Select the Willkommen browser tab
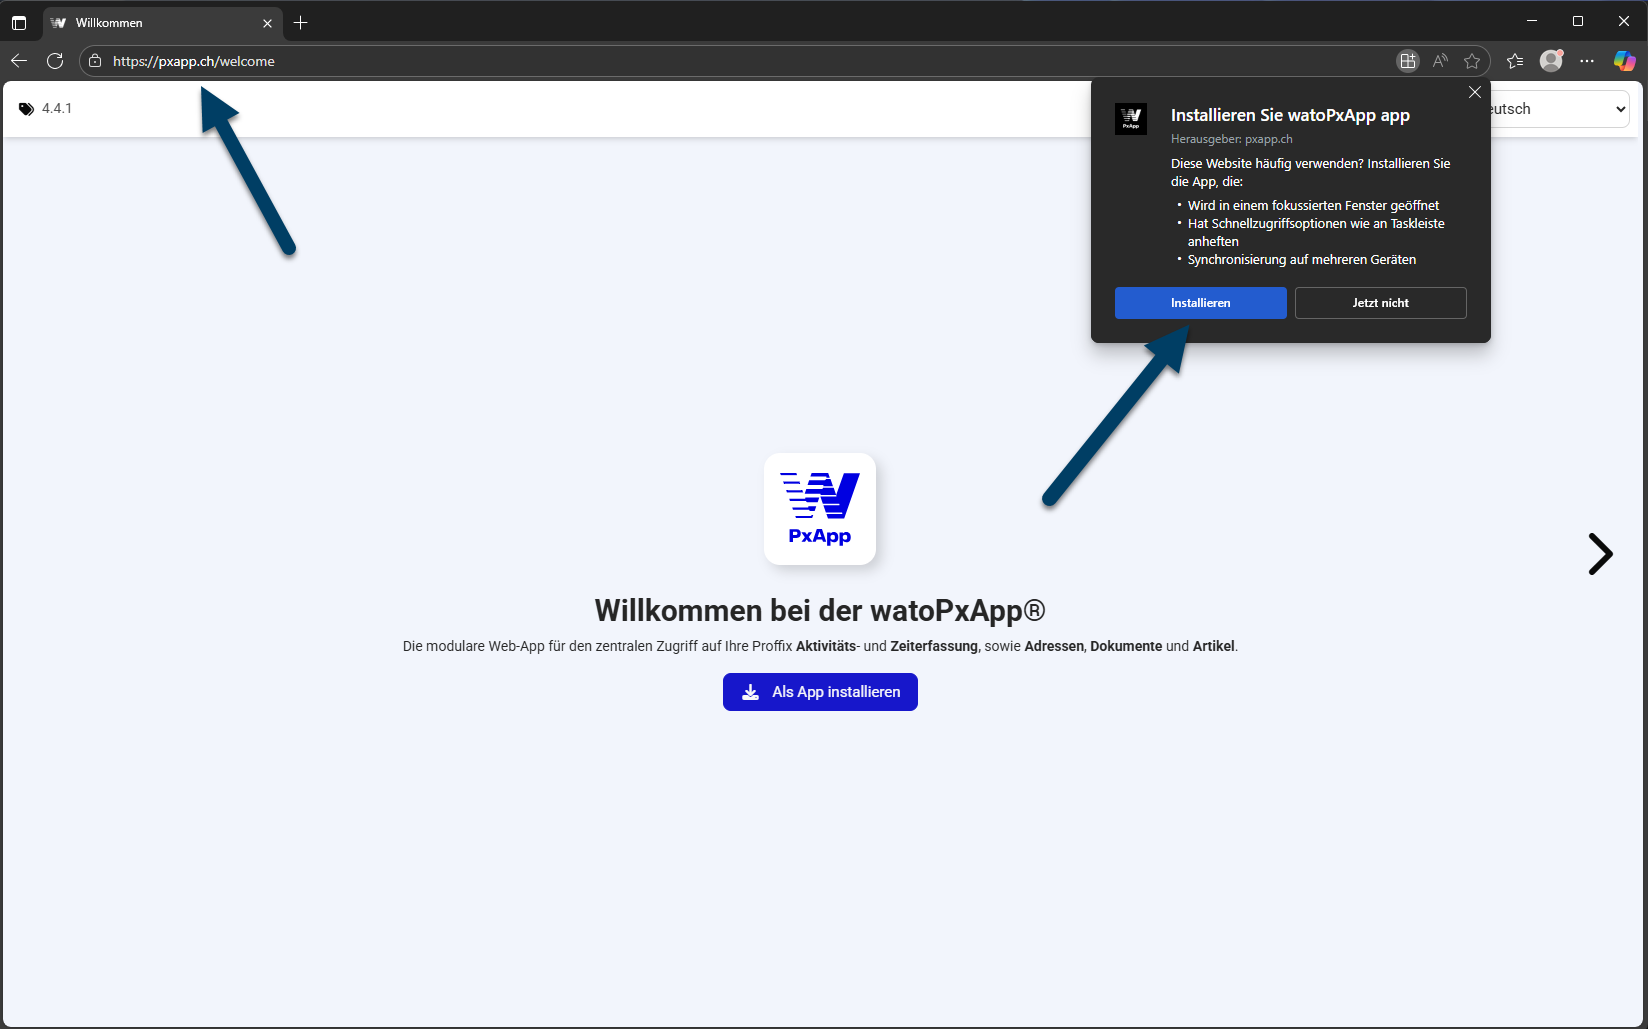Image resolution: width=1648 pixels, height=1029 pixels. tap(150, 22)
